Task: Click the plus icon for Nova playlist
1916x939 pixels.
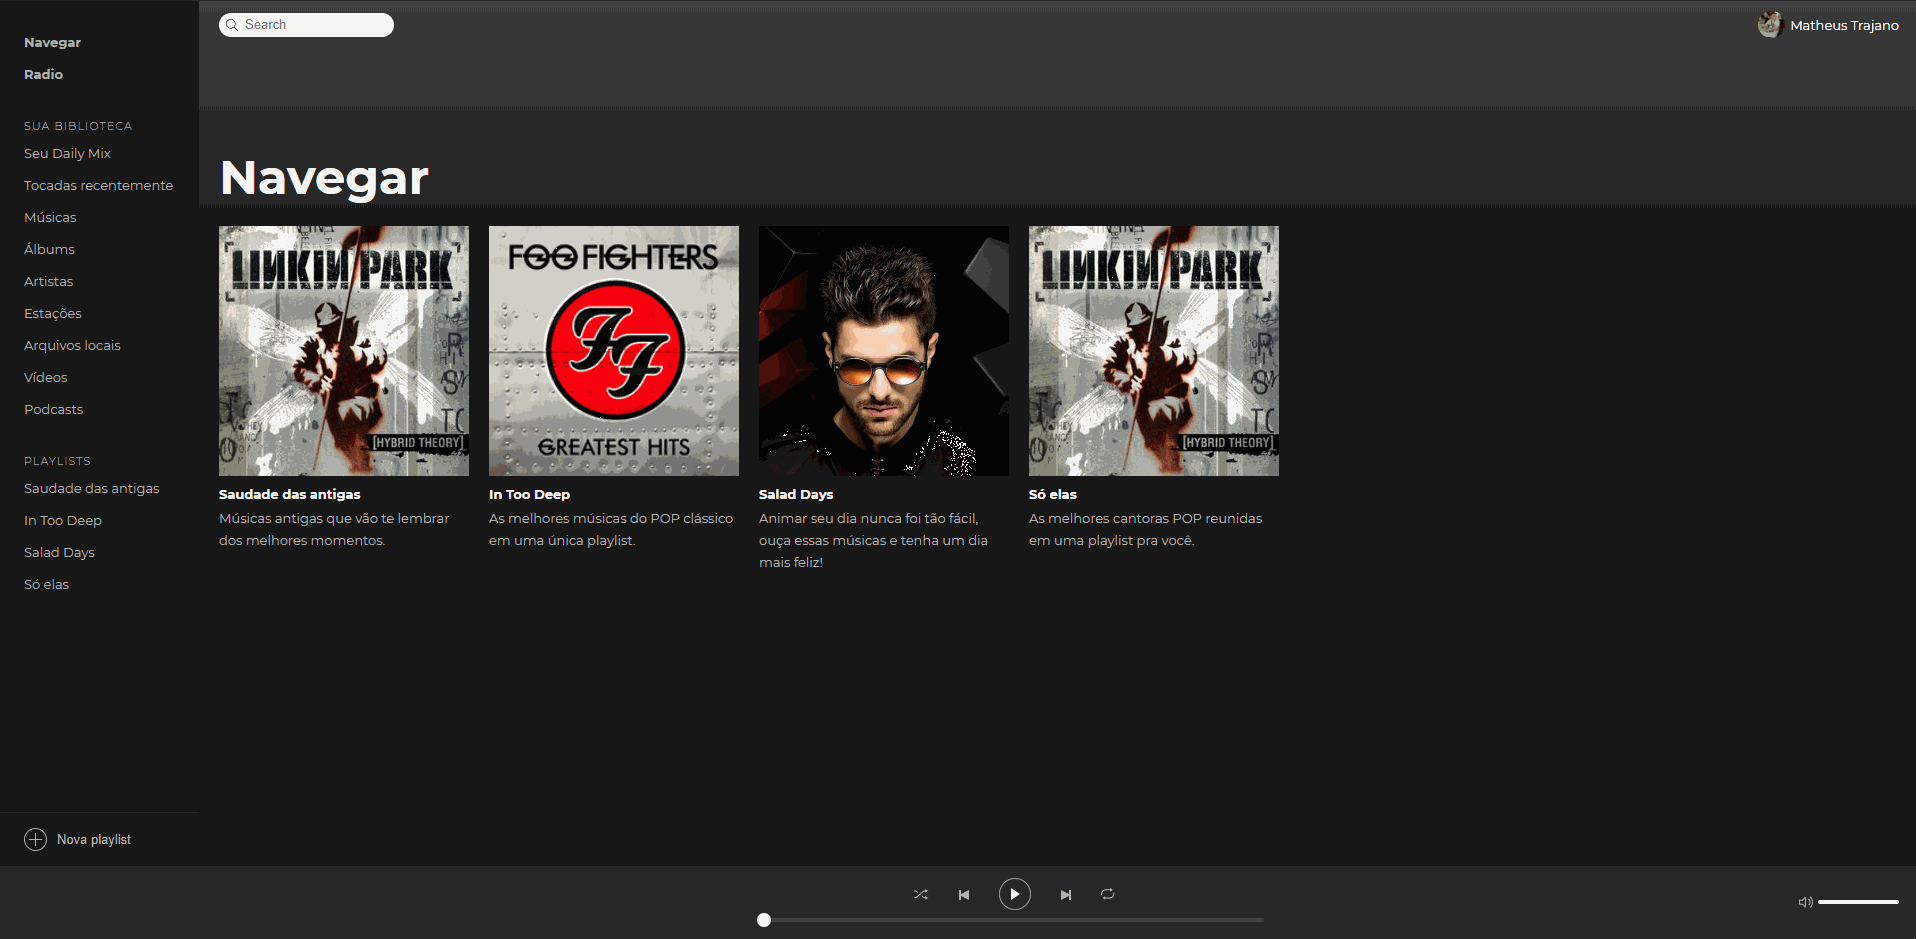Action: (35, 840)
